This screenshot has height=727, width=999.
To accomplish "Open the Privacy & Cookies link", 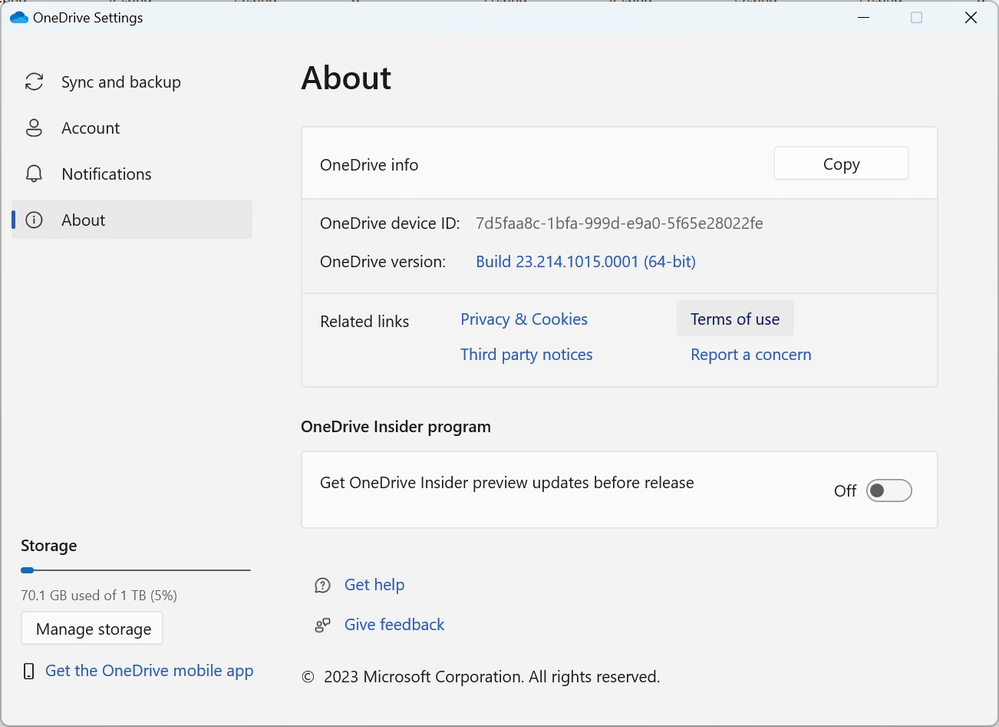I will tap(523, 319).
